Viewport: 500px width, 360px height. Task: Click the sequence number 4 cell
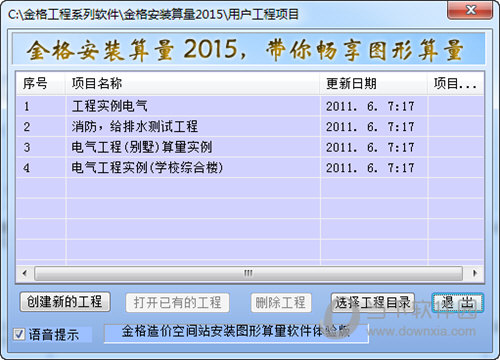[x=41, y=167]
